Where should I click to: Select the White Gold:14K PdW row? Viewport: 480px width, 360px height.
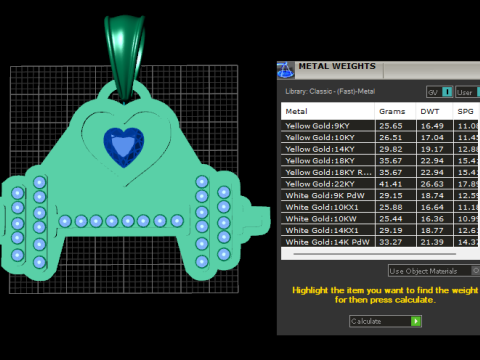point(380,242)
